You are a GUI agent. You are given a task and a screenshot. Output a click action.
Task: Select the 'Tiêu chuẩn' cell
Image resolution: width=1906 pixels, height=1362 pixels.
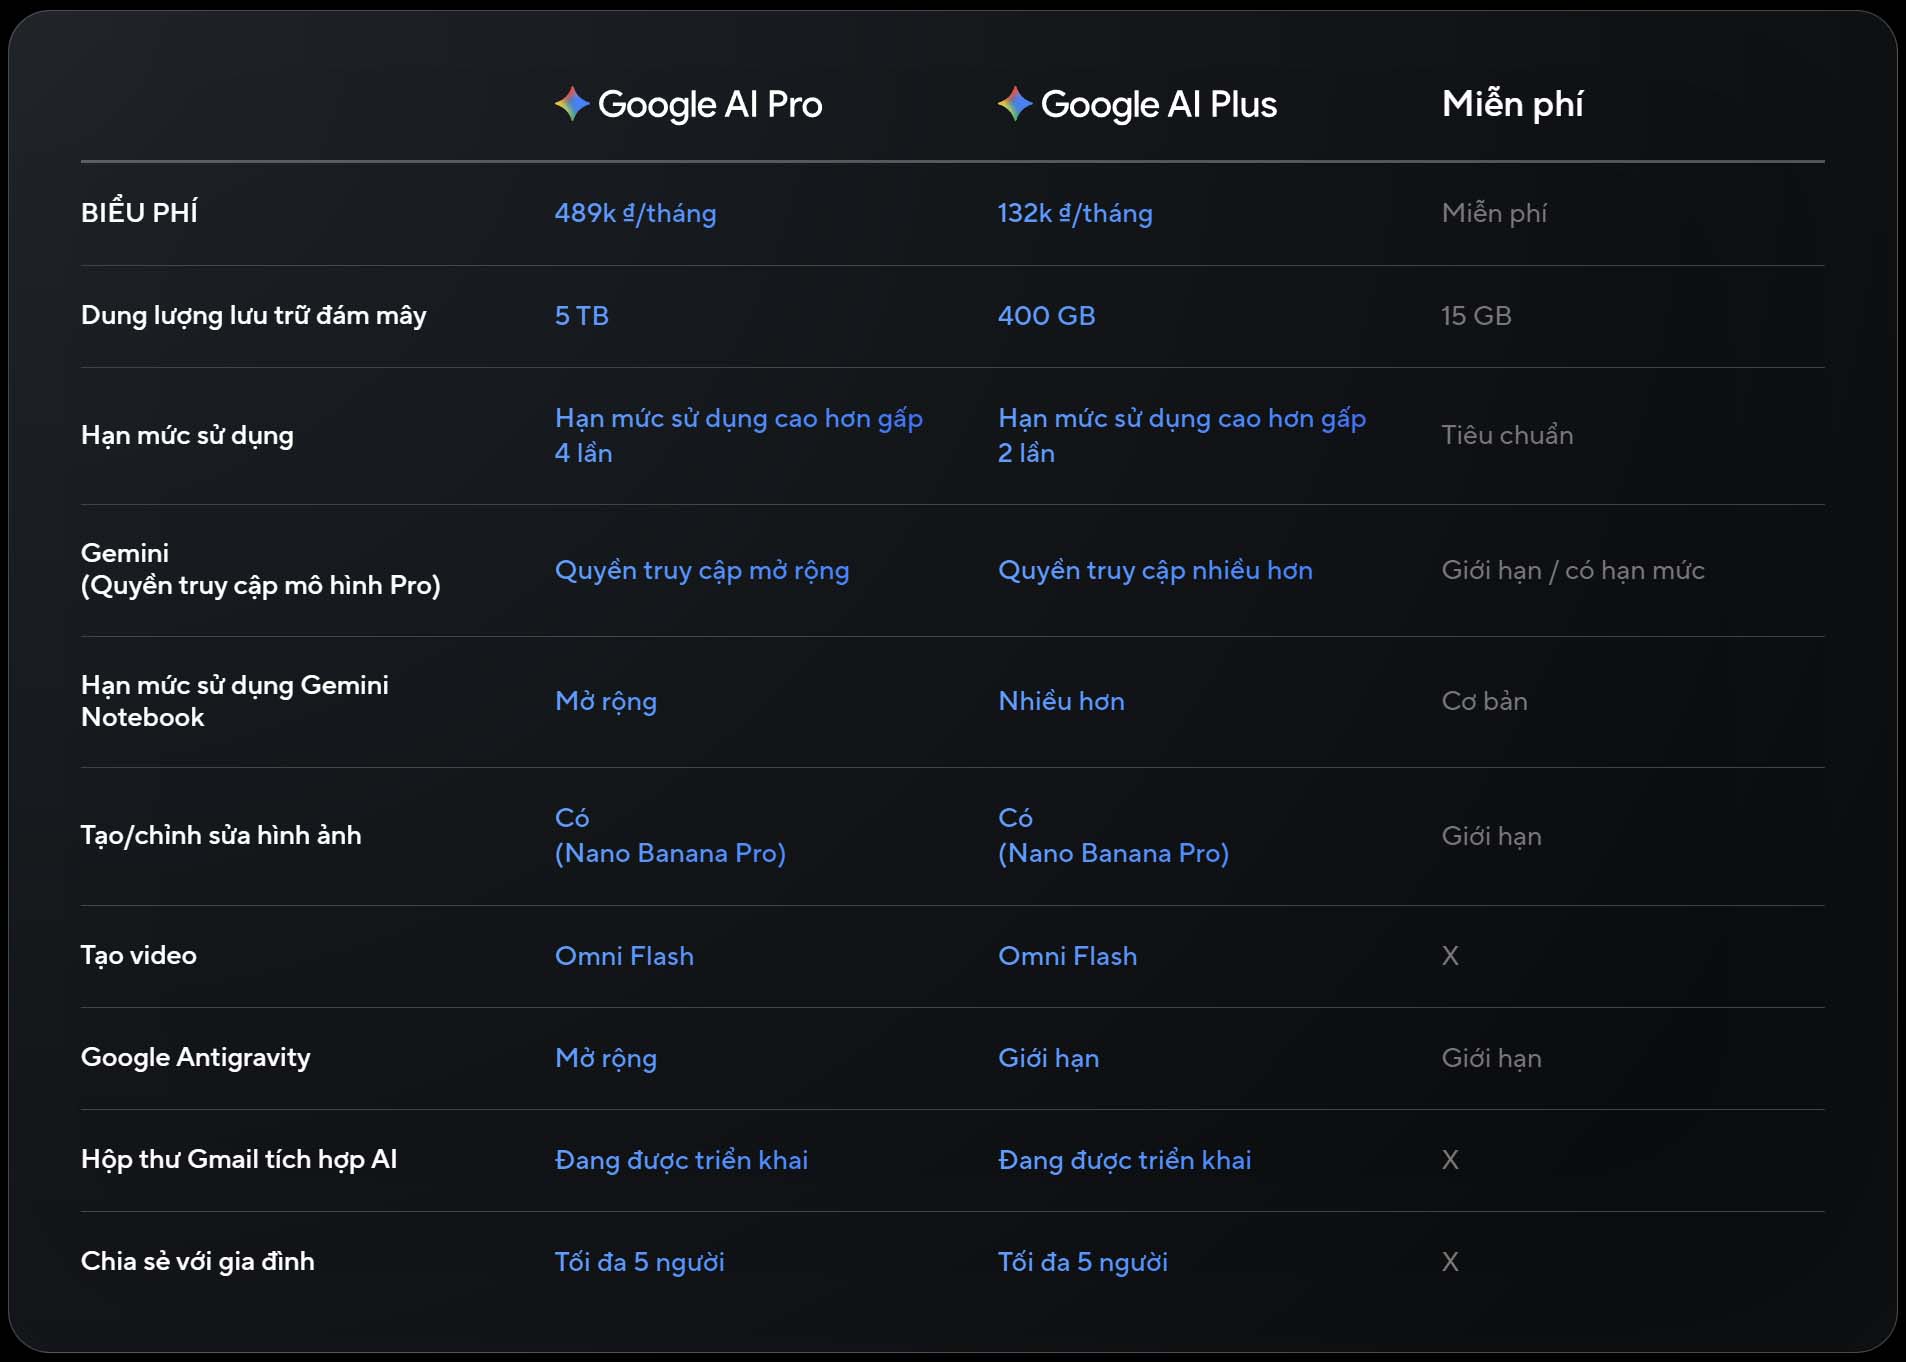pos(1507,435)
